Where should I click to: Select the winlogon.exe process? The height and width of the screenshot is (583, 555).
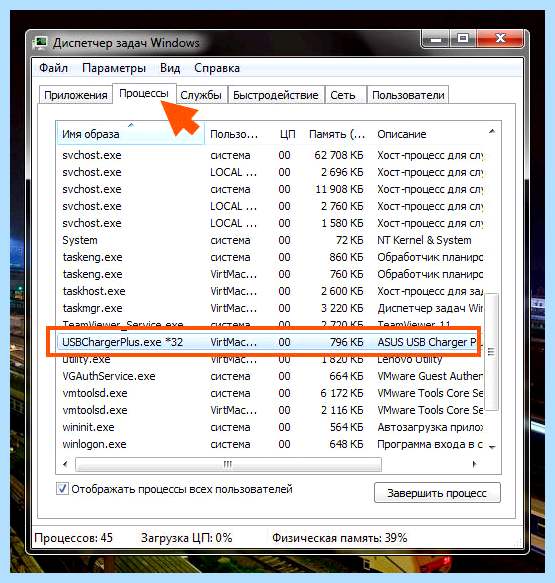[270, 444]
